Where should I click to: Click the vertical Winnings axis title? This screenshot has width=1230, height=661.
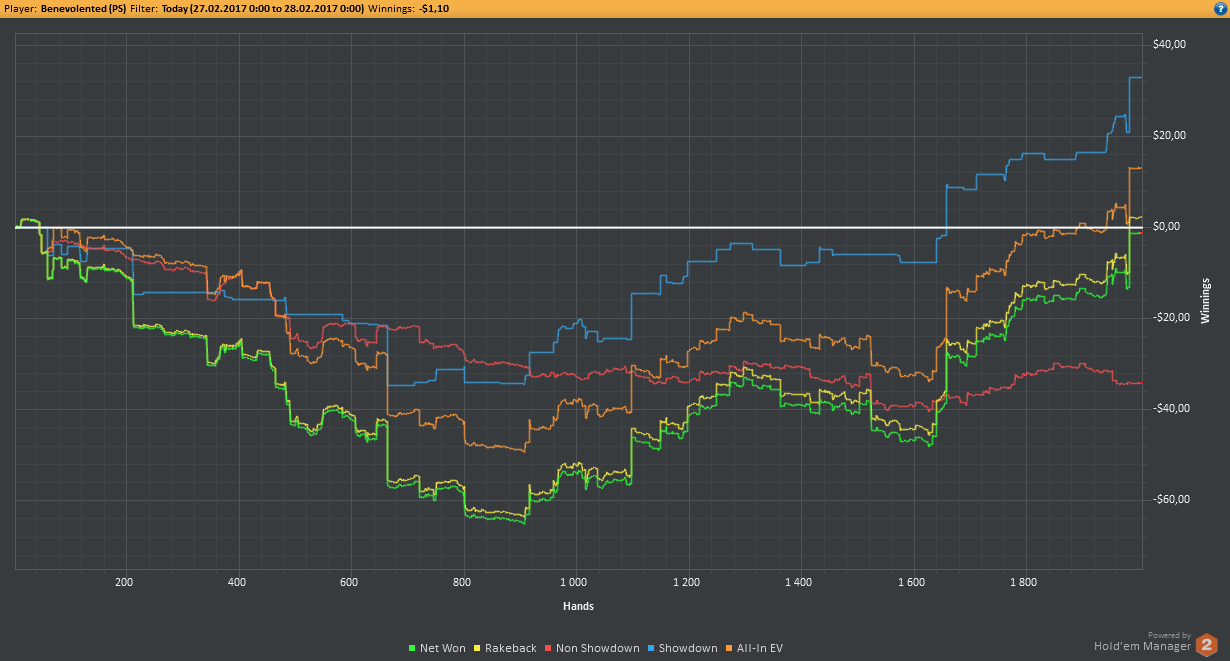point(1205,300)
